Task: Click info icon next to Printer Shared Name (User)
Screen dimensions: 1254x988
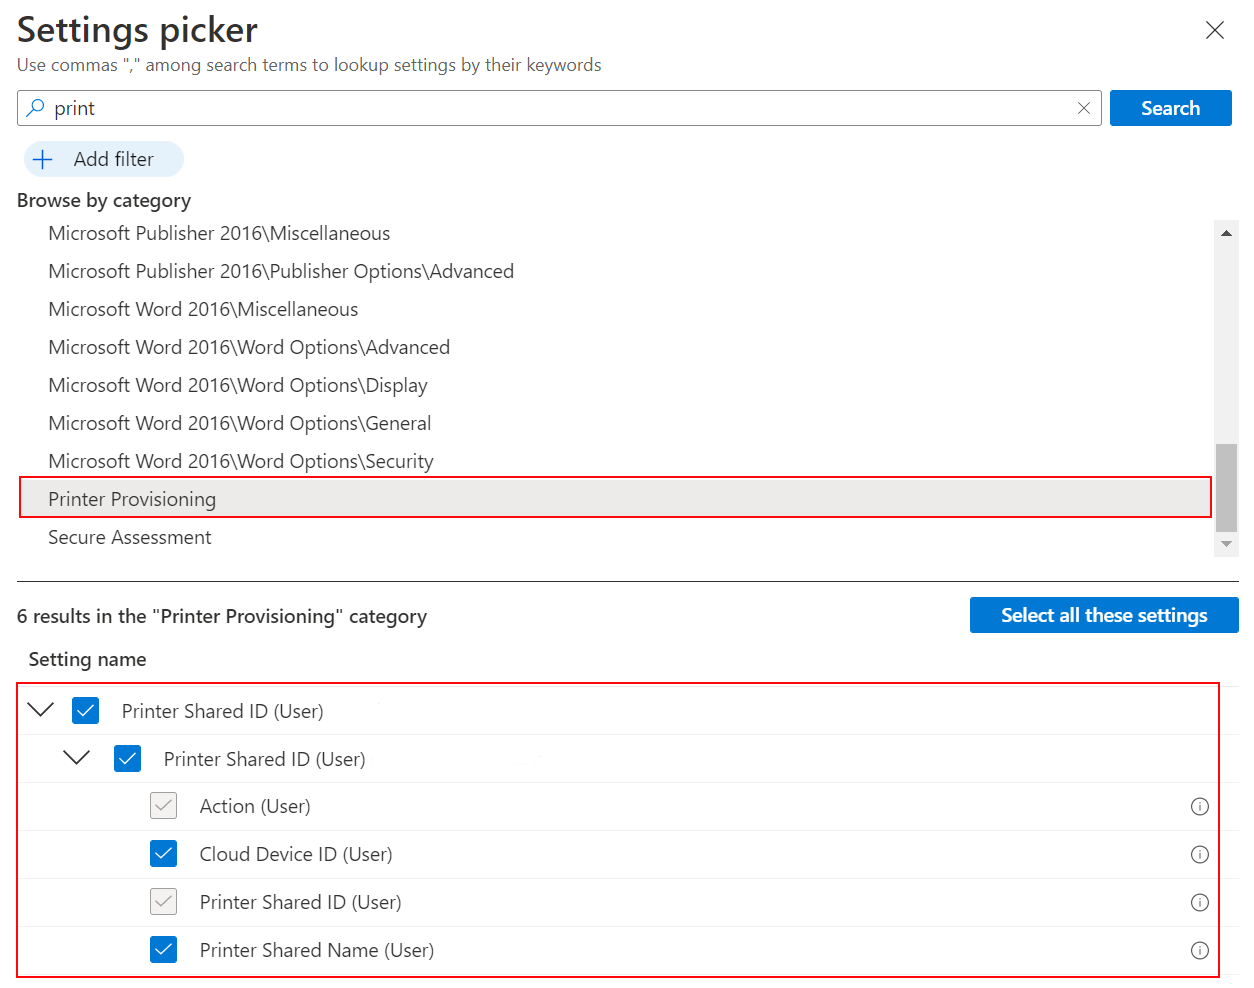Action: (1199, 950)
